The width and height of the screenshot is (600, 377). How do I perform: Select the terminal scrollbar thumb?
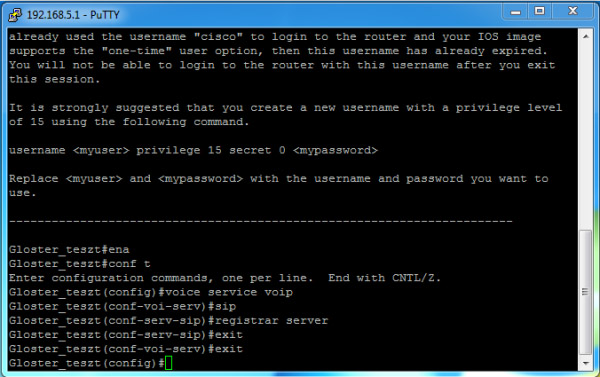coord(585,292)
